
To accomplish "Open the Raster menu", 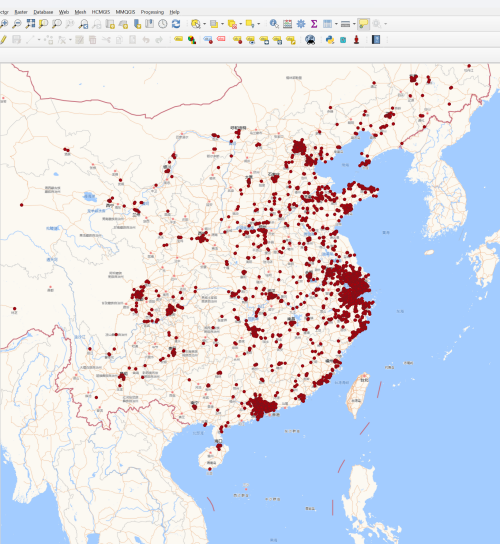I will [21, 12].
